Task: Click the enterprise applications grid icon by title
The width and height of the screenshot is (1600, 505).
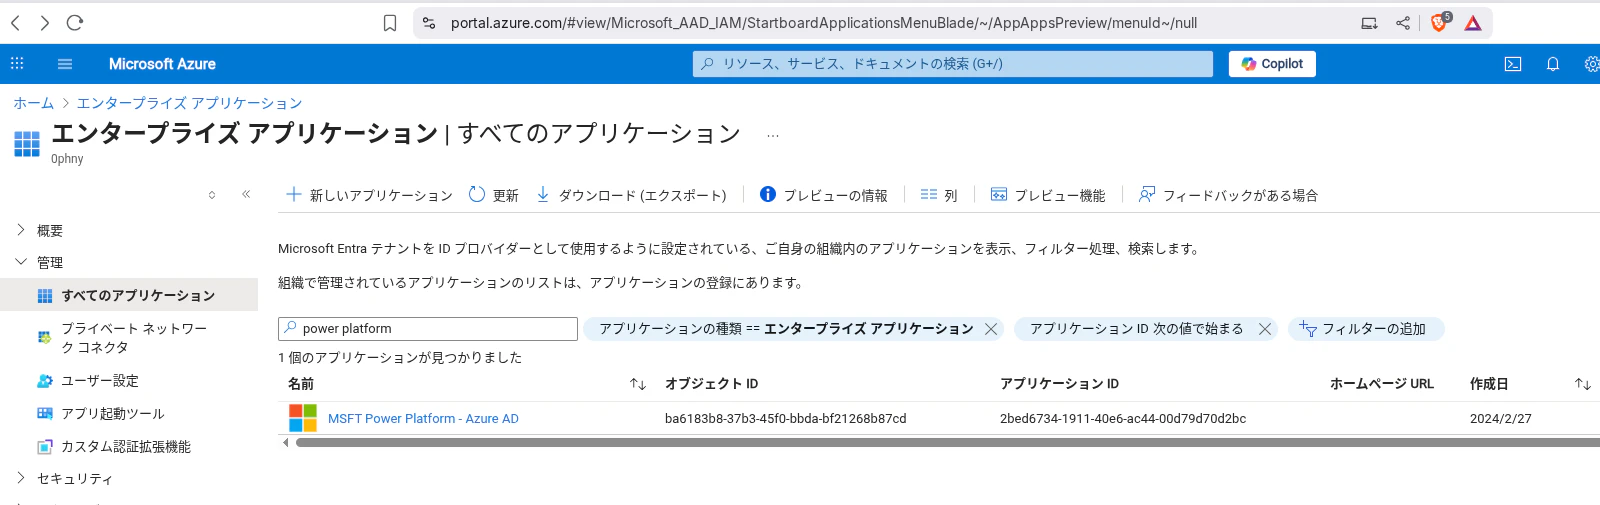Action: [27, 144]
